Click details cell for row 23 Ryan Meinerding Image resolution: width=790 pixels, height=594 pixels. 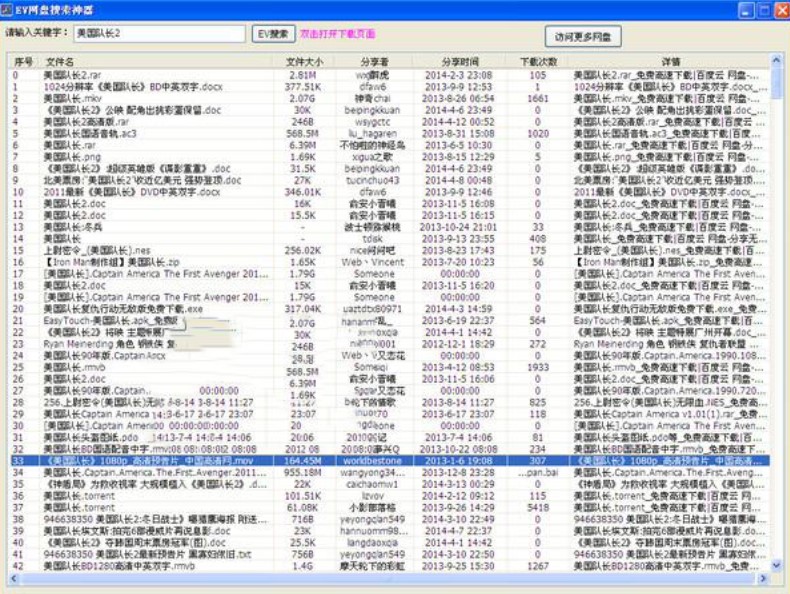point(666,344)
